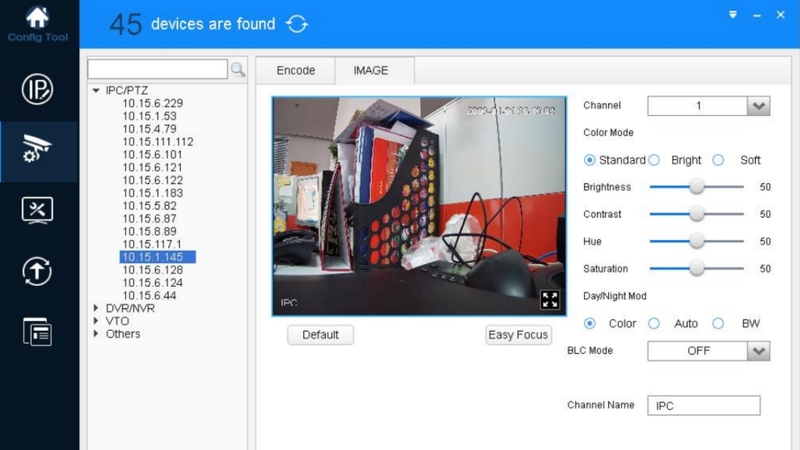Select device 10.15.8.89
Viewport: 800px width, 450px height.
pyautogui.click(x=149, y=231)
